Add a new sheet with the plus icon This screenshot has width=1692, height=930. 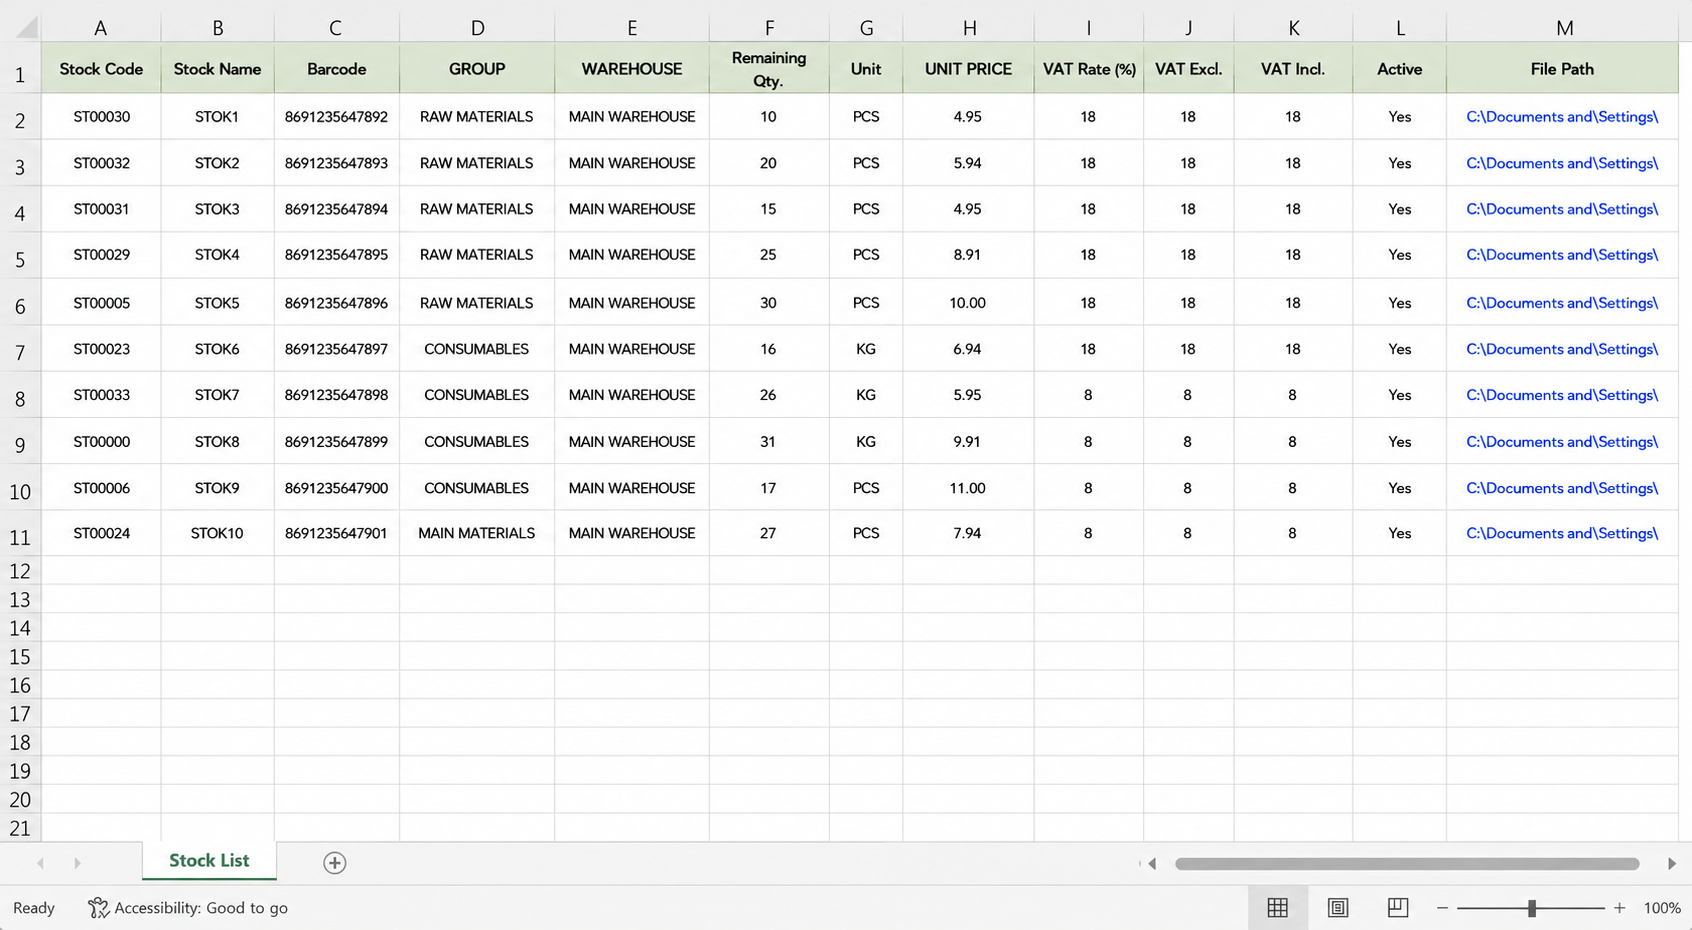[335, 863]
